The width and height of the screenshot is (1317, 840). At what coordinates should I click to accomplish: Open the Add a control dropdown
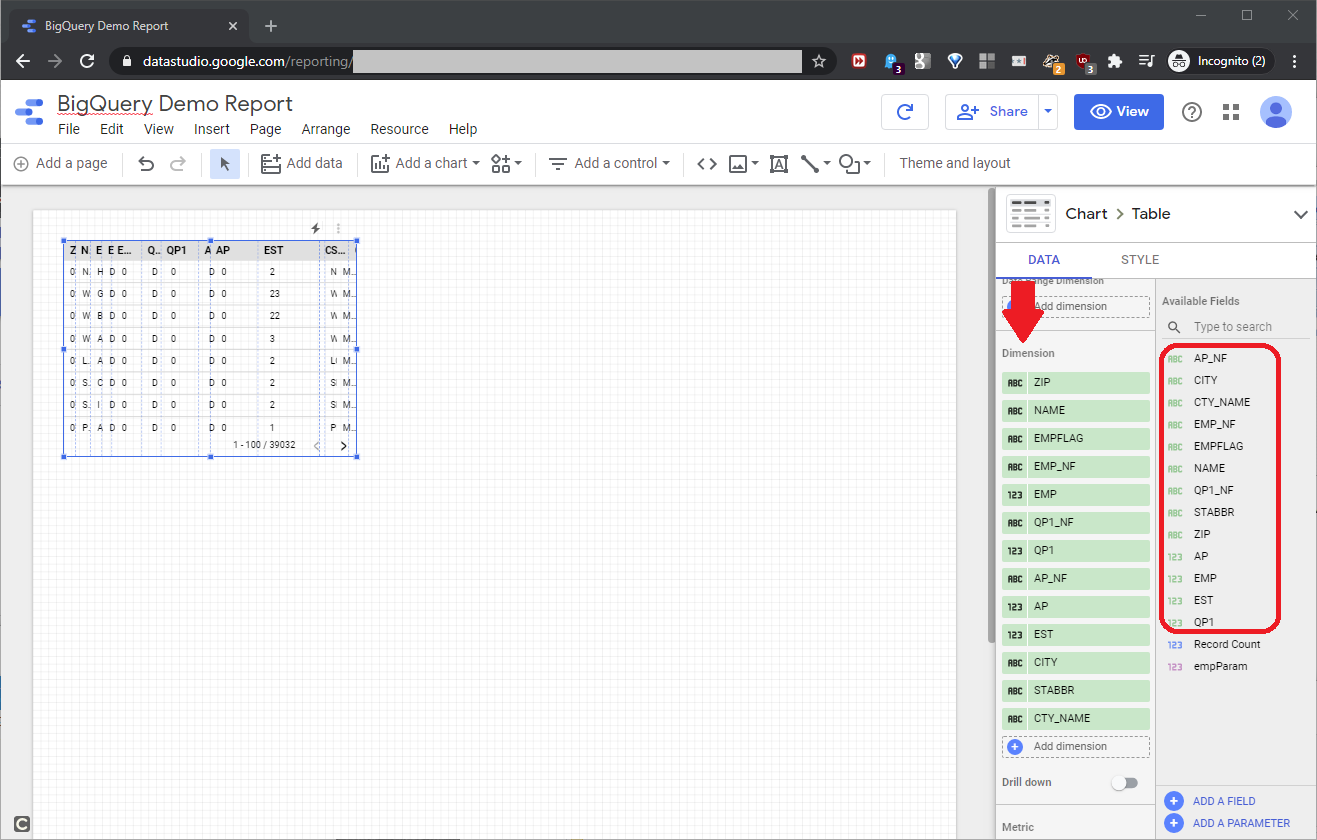tap(609, 163)
